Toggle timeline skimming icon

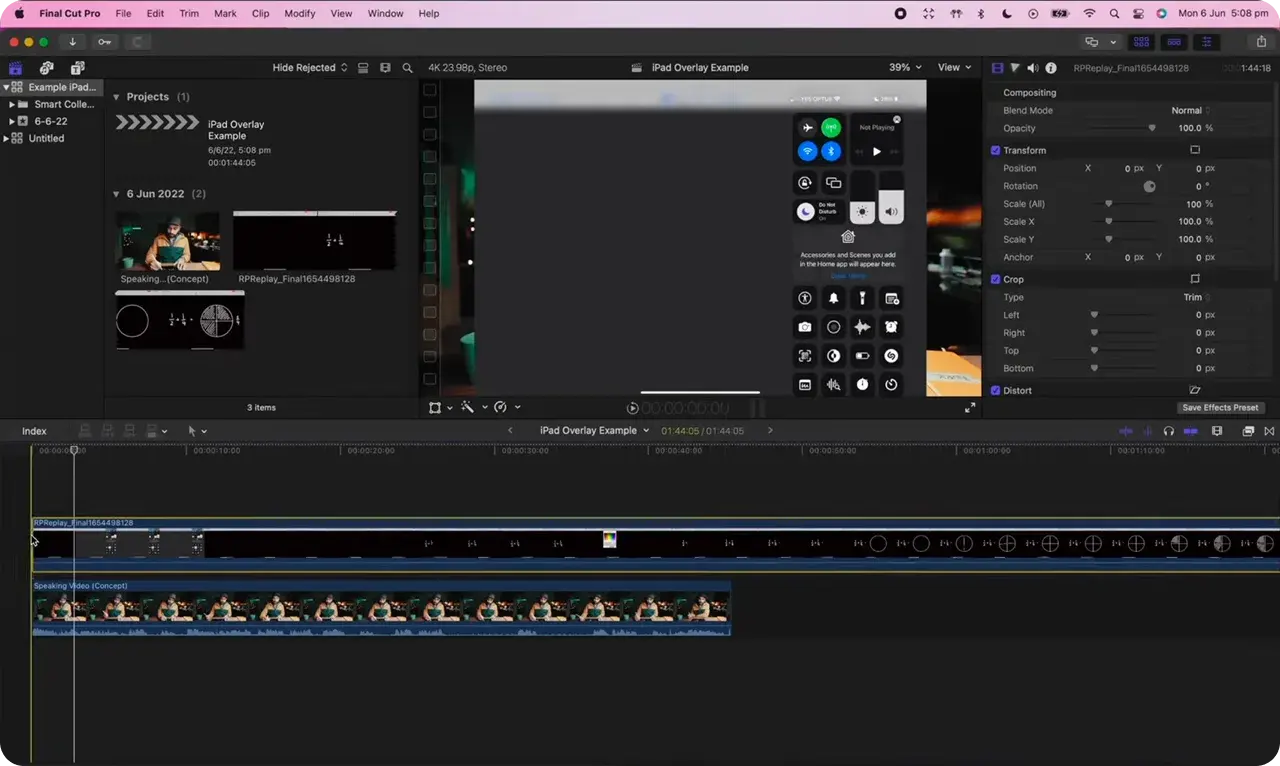coord(1126,431)
